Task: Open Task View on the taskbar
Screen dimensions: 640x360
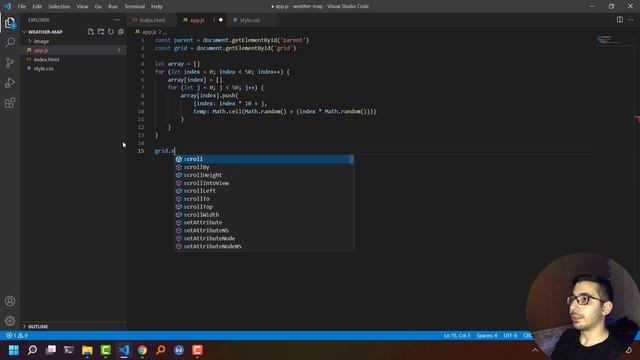Action: (x=51, y=350)
